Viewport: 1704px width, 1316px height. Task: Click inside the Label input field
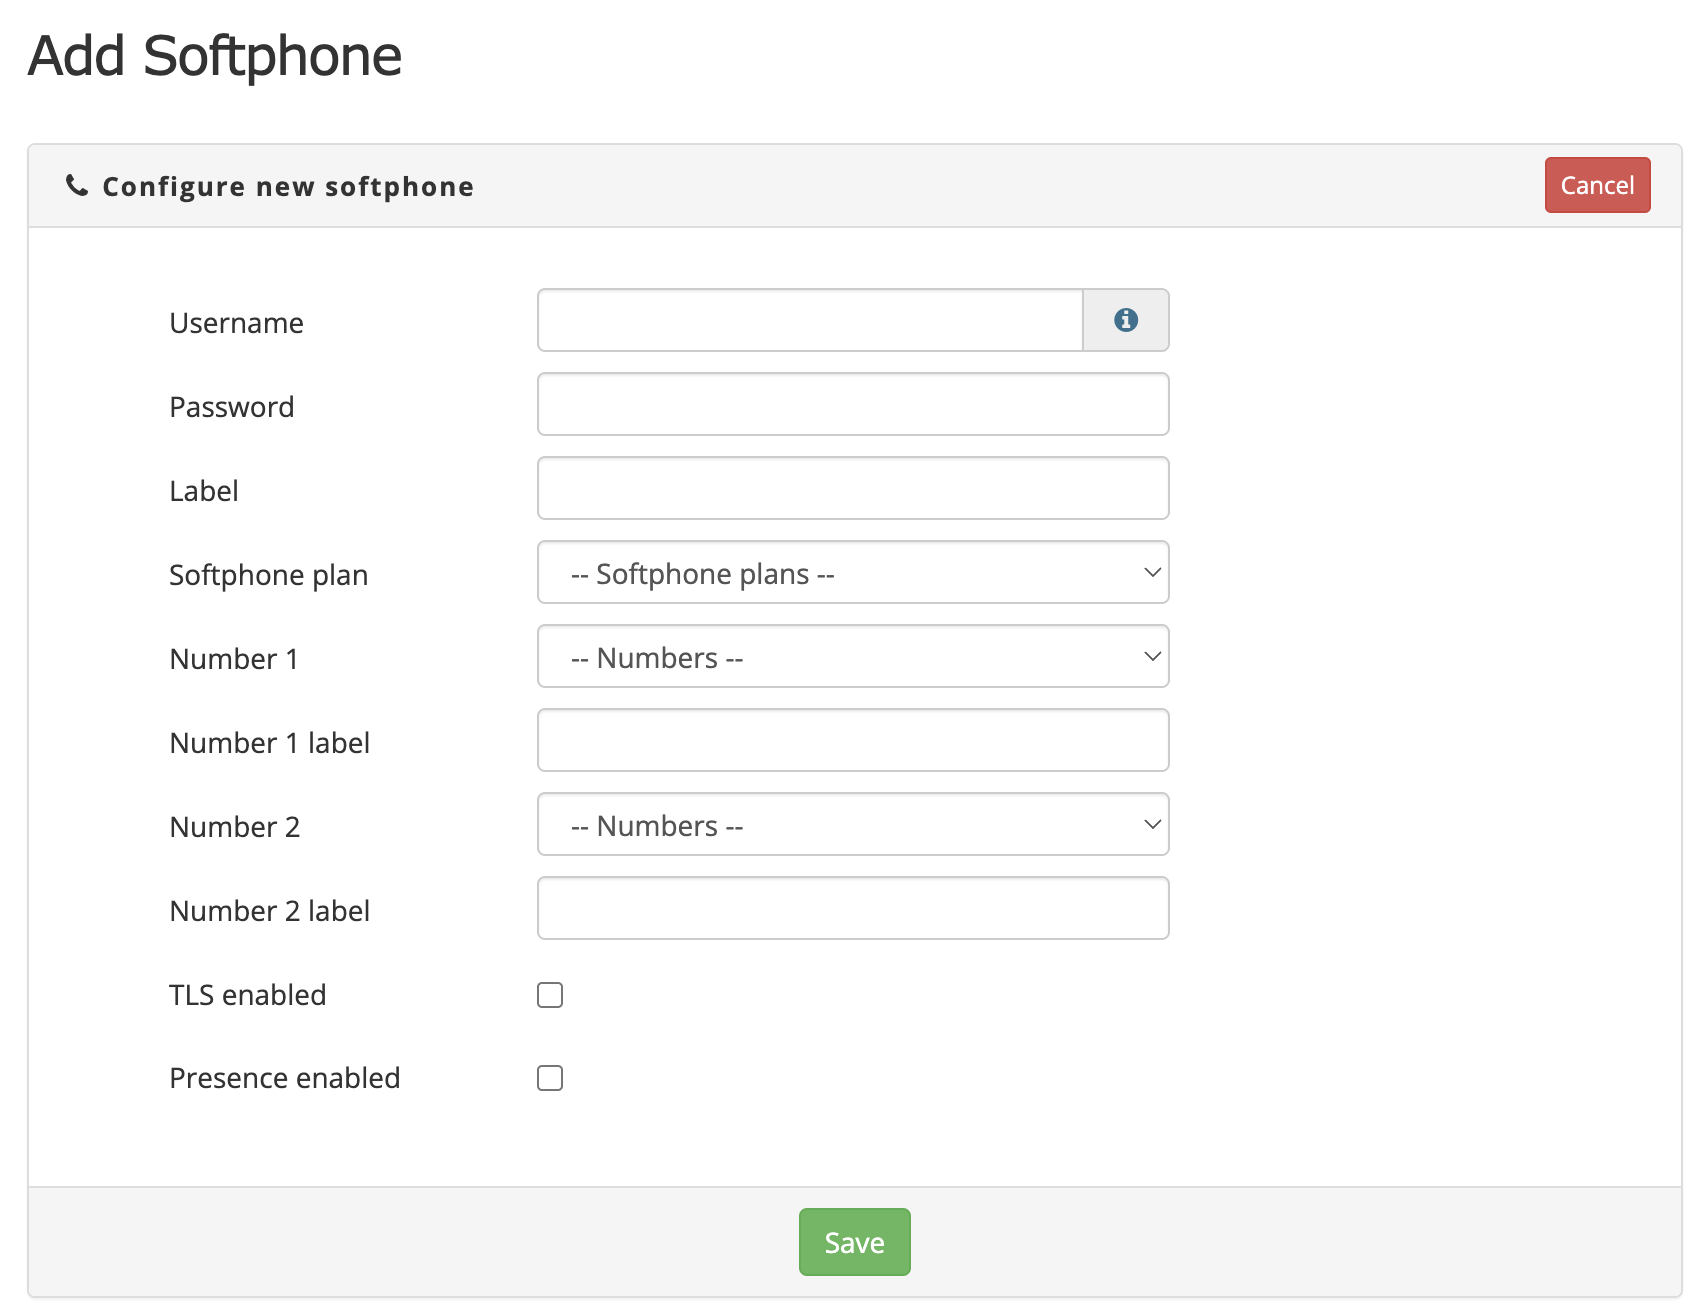[851, 488]
